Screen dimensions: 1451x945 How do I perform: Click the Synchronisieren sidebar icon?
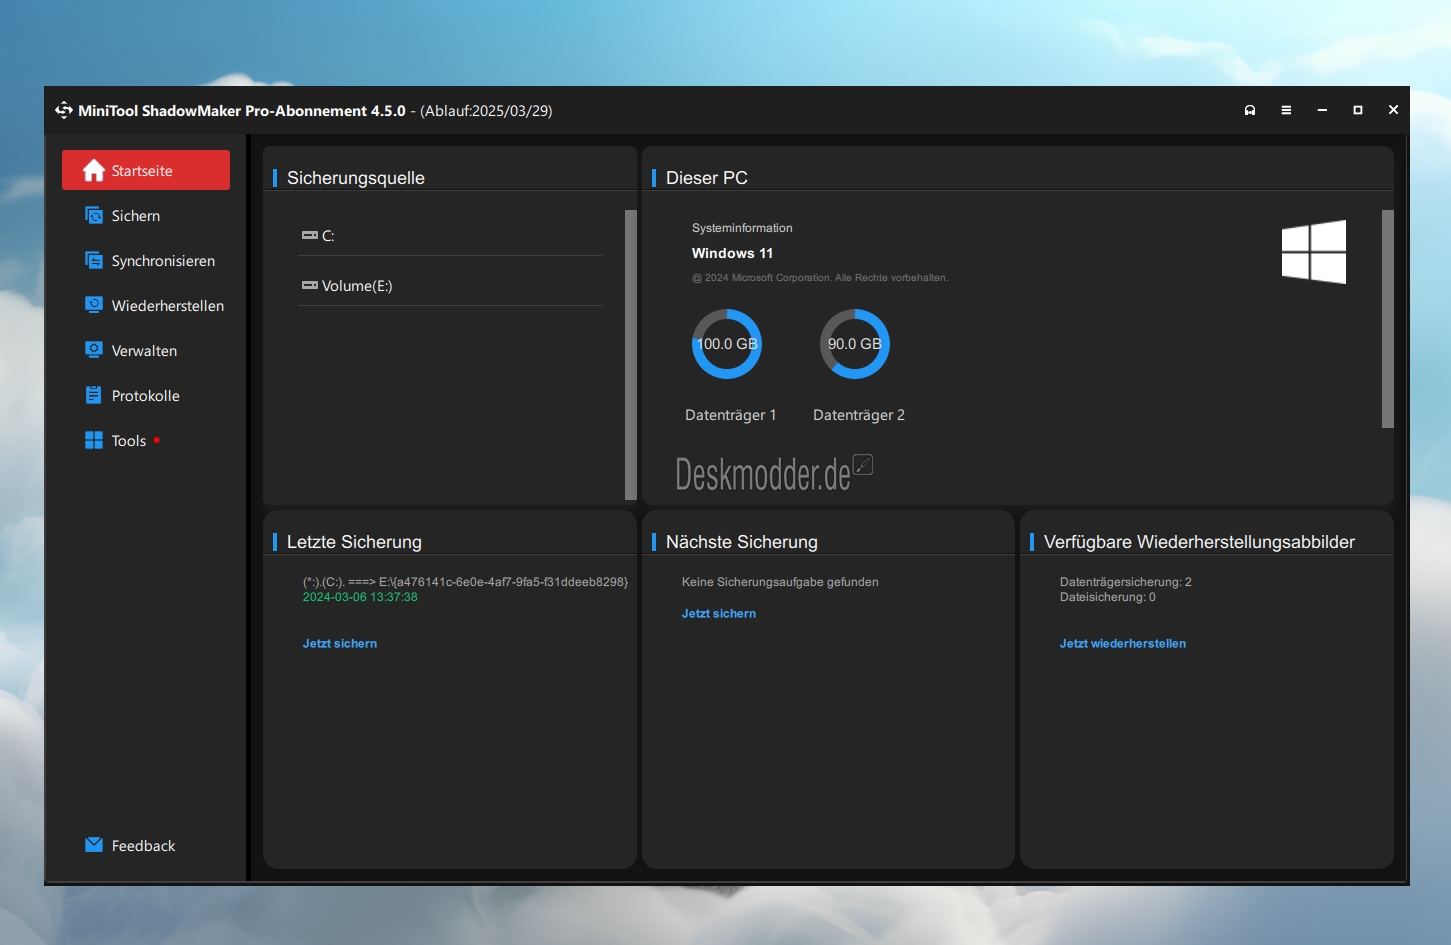[x=94, y=260]
